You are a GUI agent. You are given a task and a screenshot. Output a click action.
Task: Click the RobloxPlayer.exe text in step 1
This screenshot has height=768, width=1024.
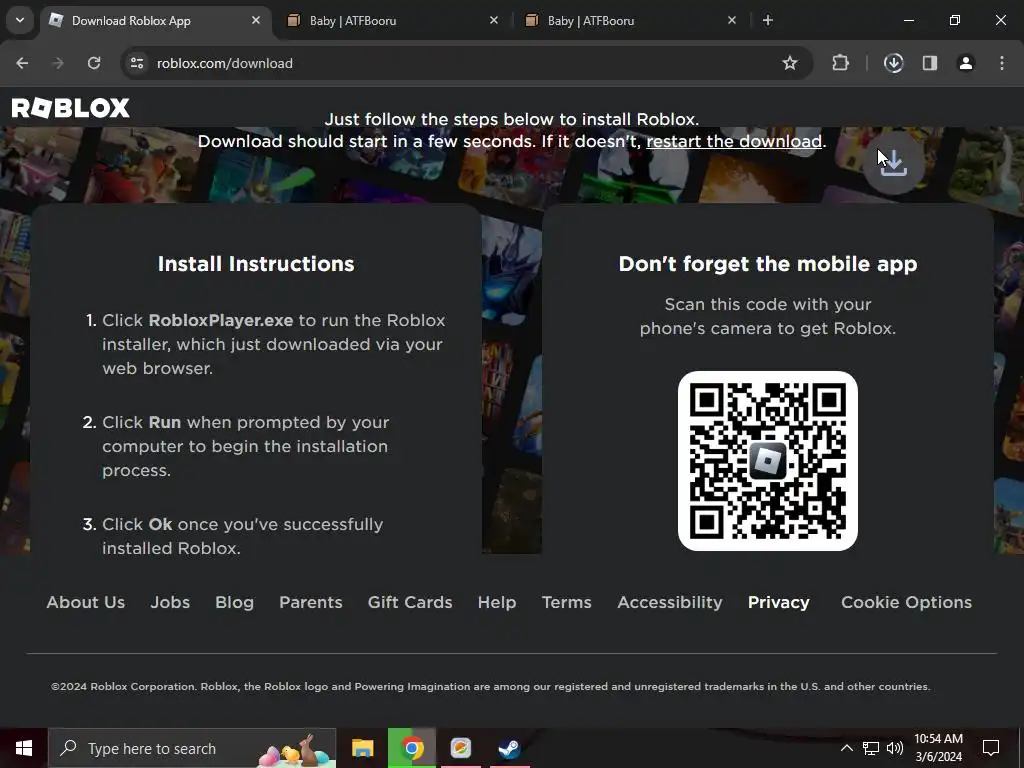221,320
